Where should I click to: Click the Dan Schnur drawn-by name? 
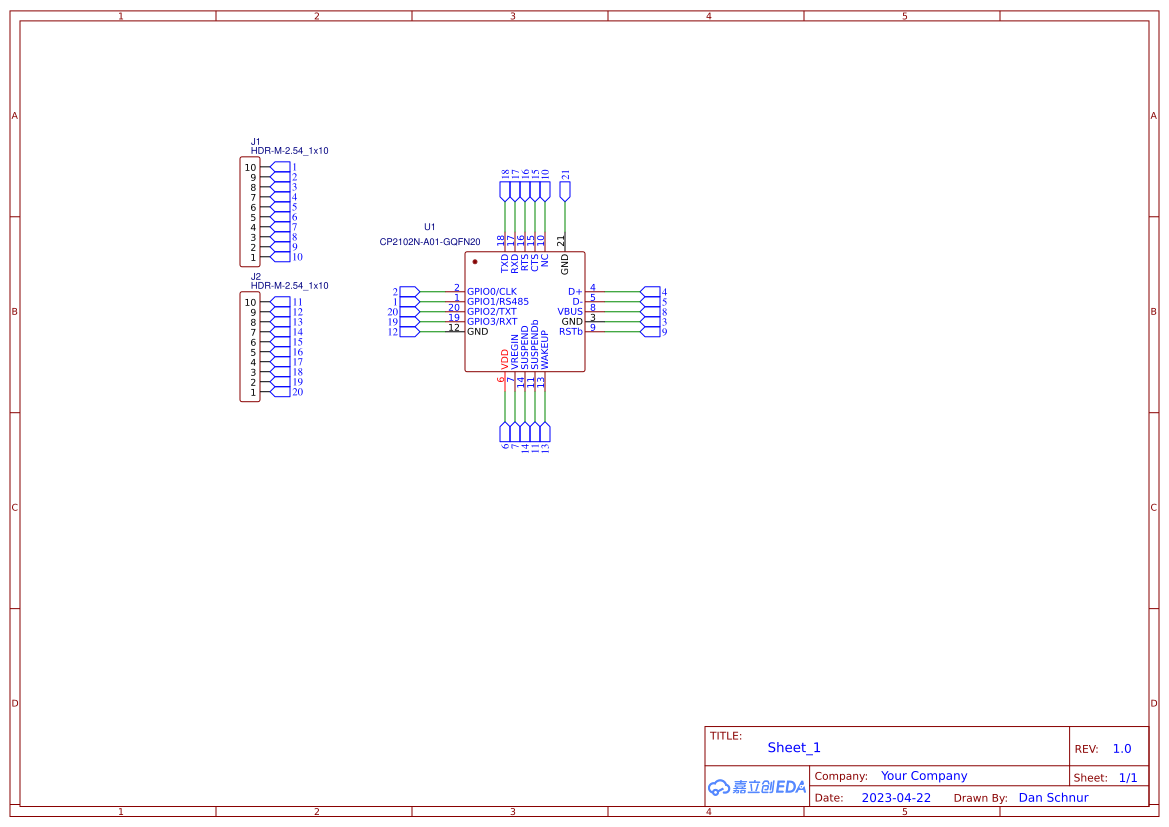[x=1053, y=797]
